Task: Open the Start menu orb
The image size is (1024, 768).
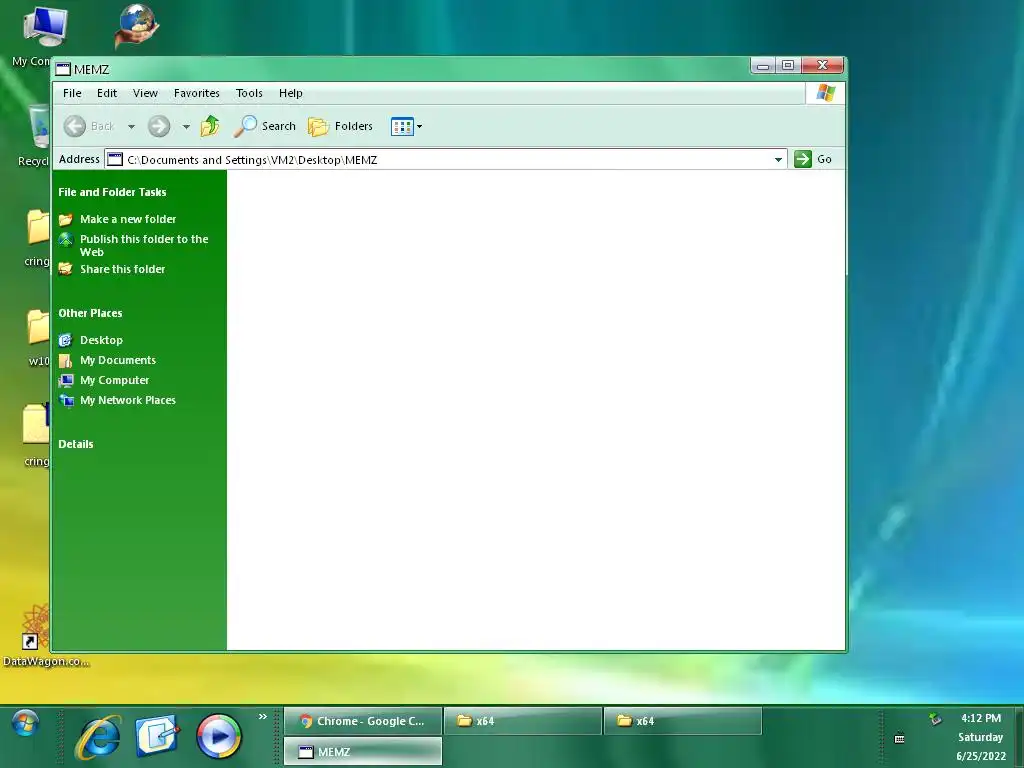Action: (x=25, y=724)
